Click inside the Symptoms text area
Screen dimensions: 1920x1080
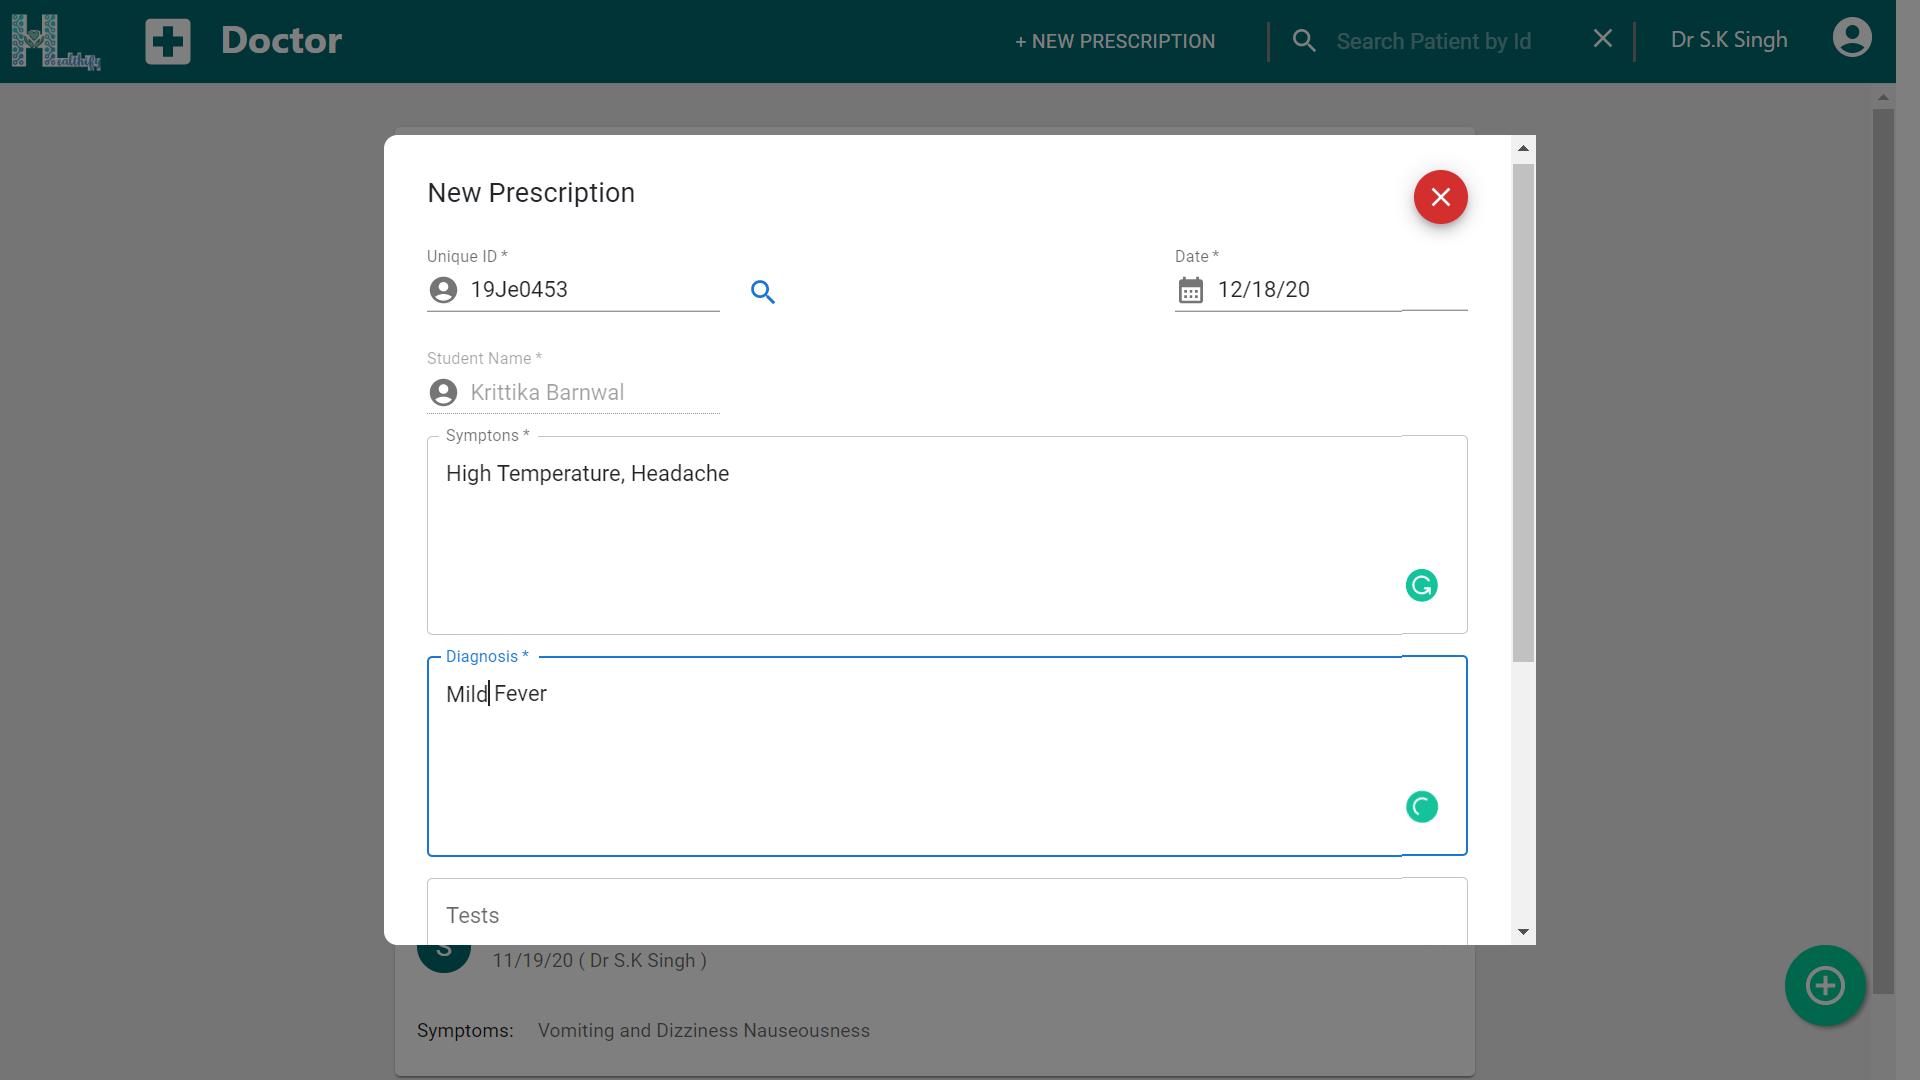[900, 530]
